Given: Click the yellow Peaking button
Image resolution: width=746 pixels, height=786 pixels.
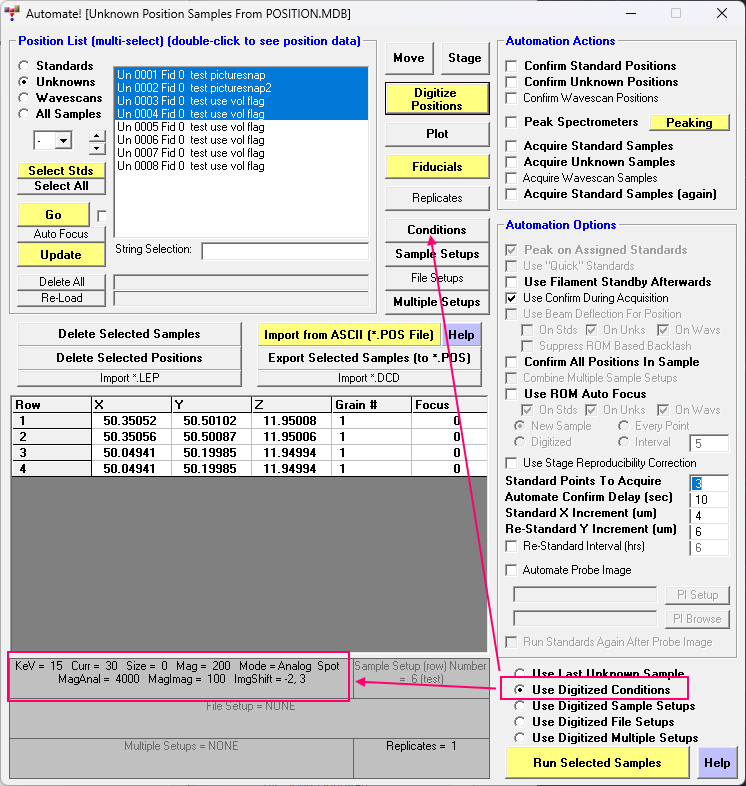Looking at the screenshot, I should tap(689, 122).
